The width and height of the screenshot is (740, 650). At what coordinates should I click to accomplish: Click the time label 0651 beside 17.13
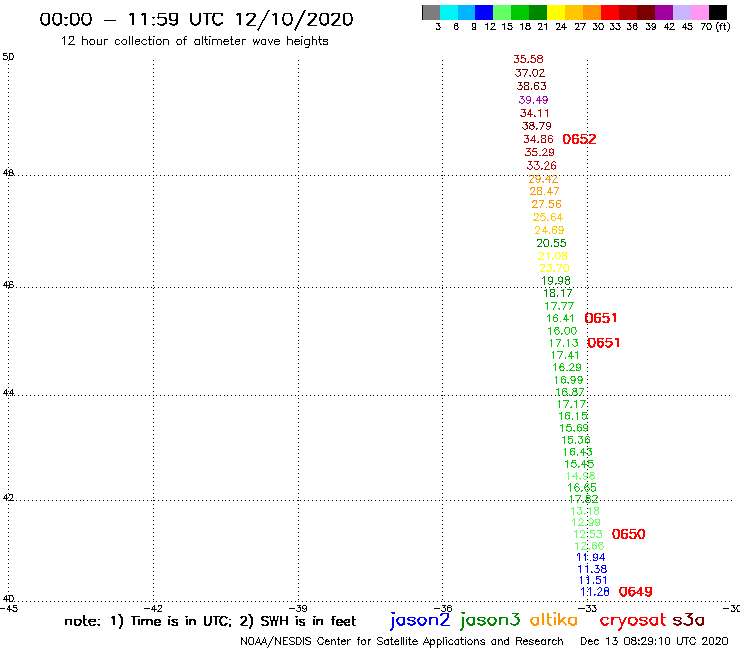[604, 343]
